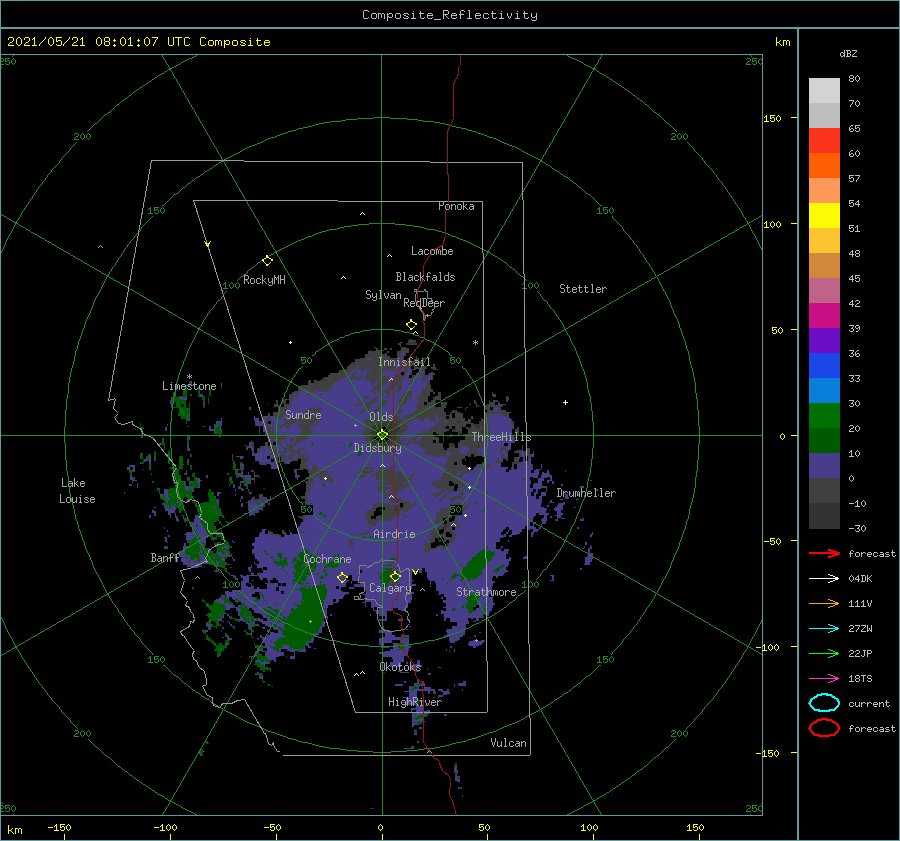Click the RockyMH label
900x841 pixels.
(265, 280)
